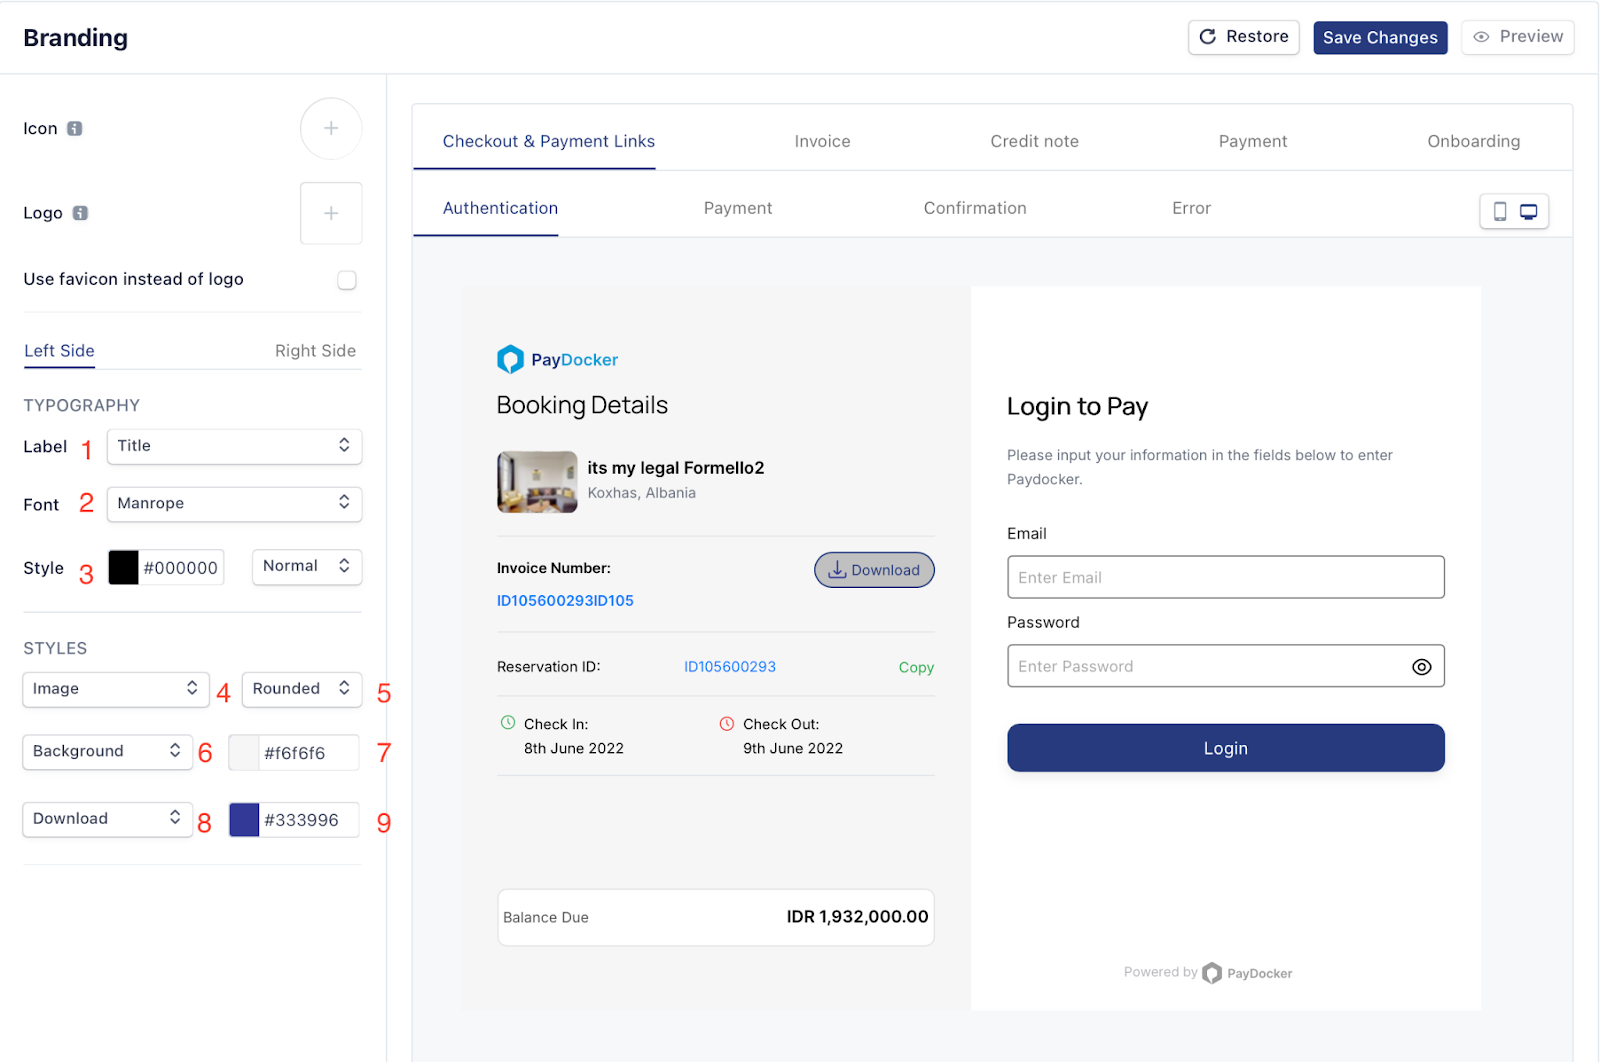1600x1062 pixels.
Task: Toggle password visibility eye icon
Action: (1421, 667)
